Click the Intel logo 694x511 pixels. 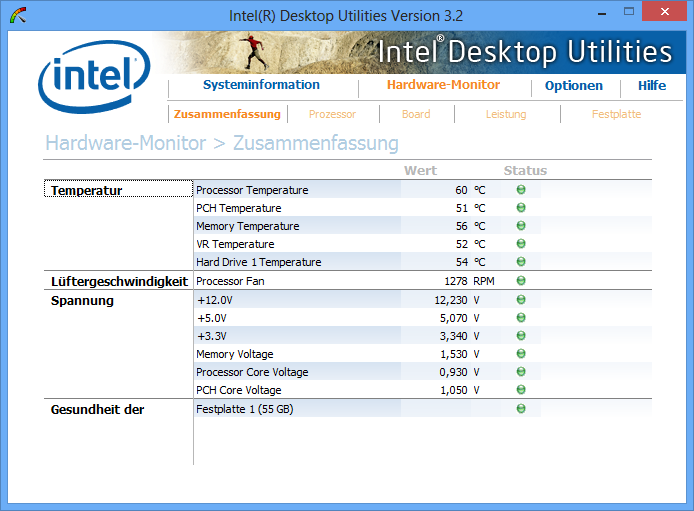tap(94, 77)
